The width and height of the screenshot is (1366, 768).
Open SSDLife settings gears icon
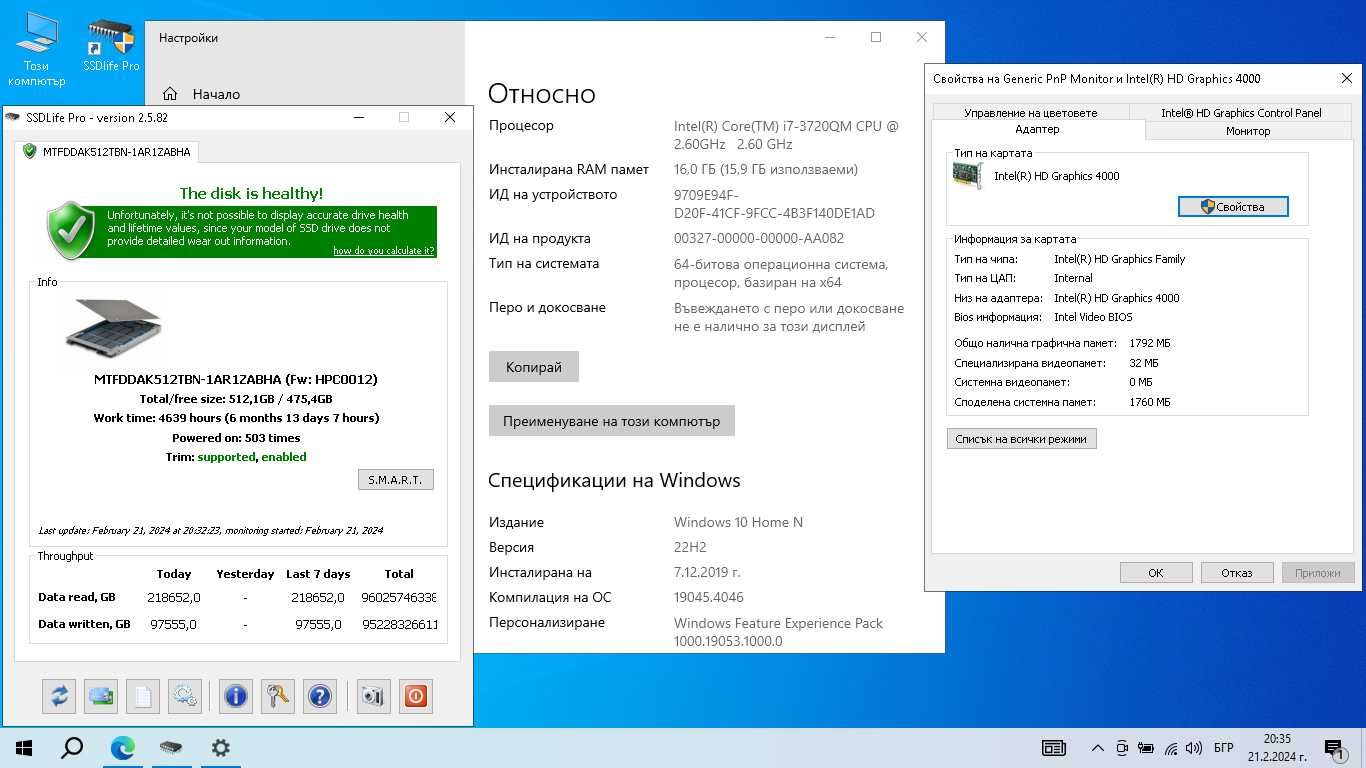(x=185, y=696)
